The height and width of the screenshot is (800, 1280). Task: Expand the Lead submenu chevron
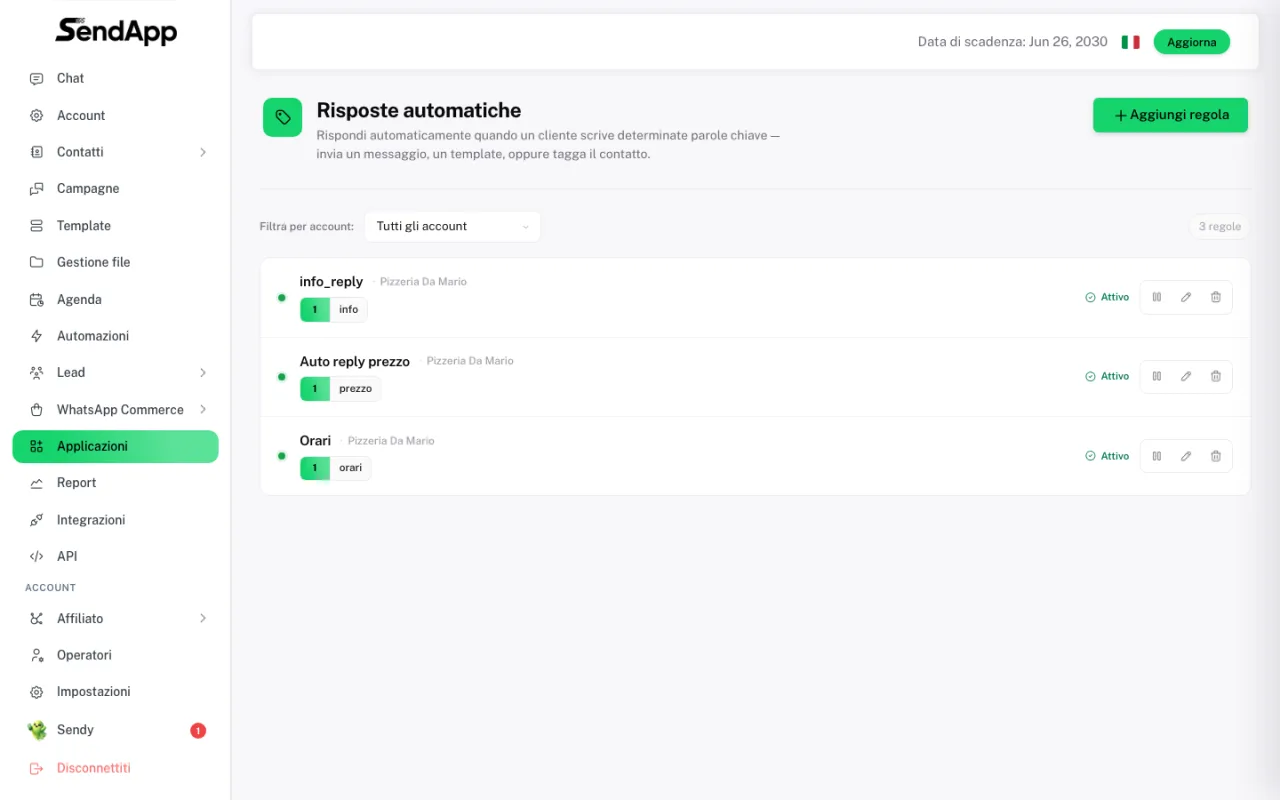pyautogui.click(x=203, y=372)
